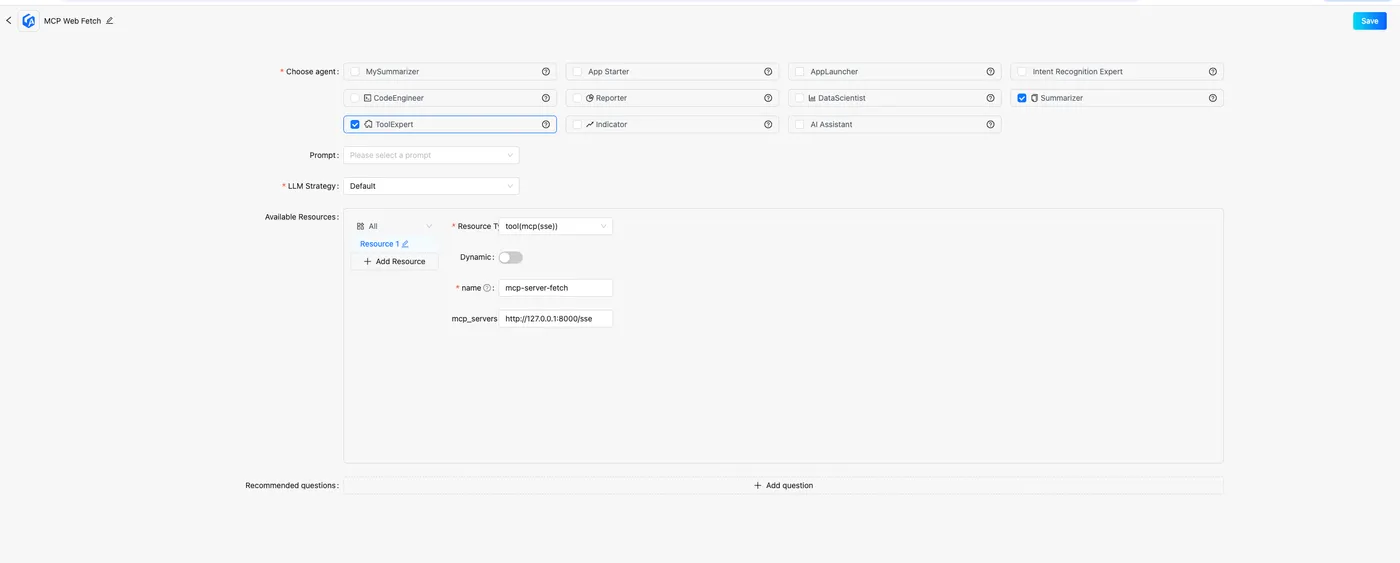Click the Available Resources label

pyautogui.click(x=300, y=217)
